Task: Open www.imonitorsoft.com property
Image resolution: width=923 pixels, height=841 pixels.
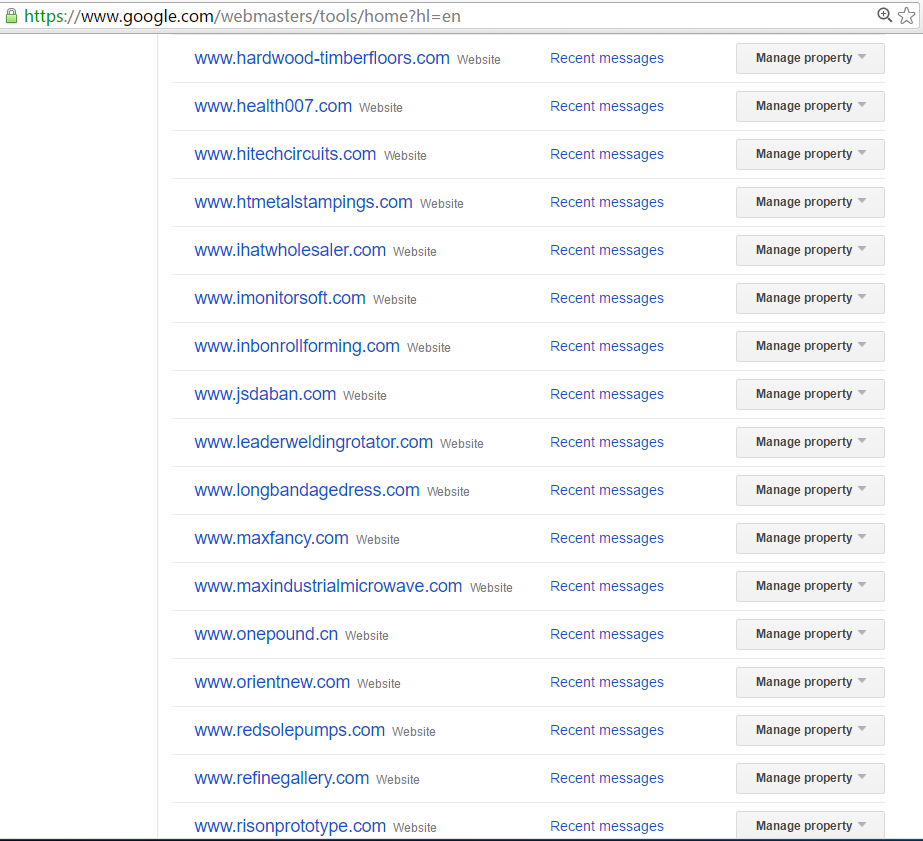Action: click(x=280, y=298)
